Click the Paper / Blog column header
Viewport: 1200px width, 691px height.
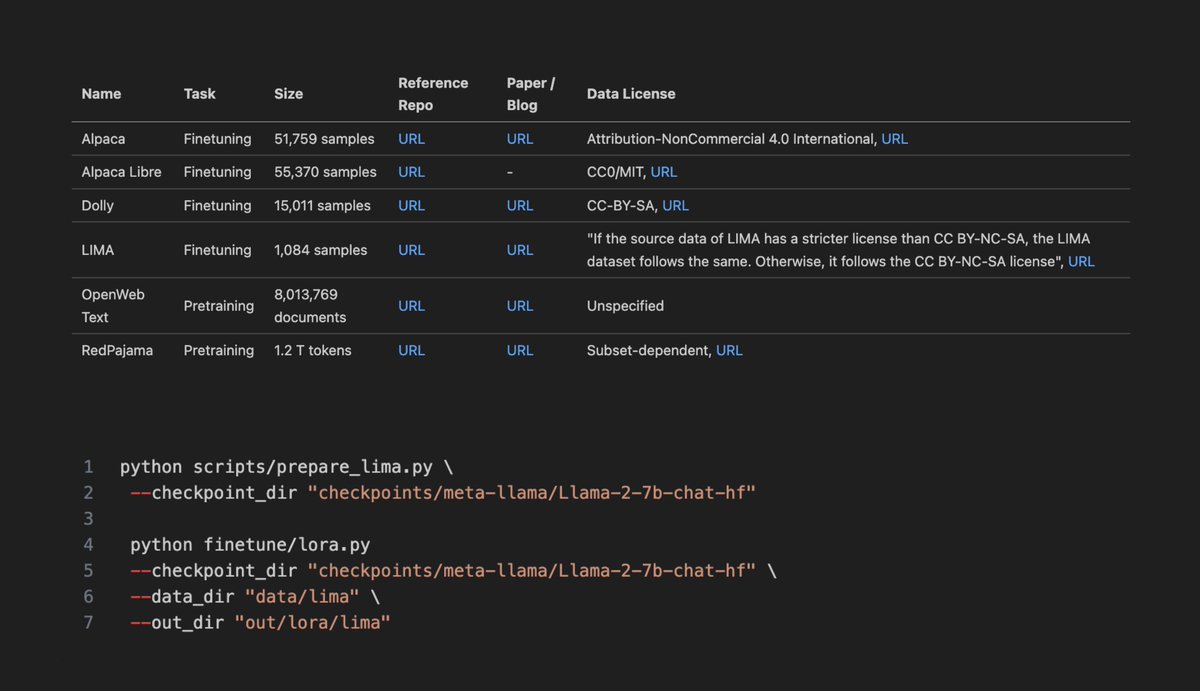(x=531, y=94)
